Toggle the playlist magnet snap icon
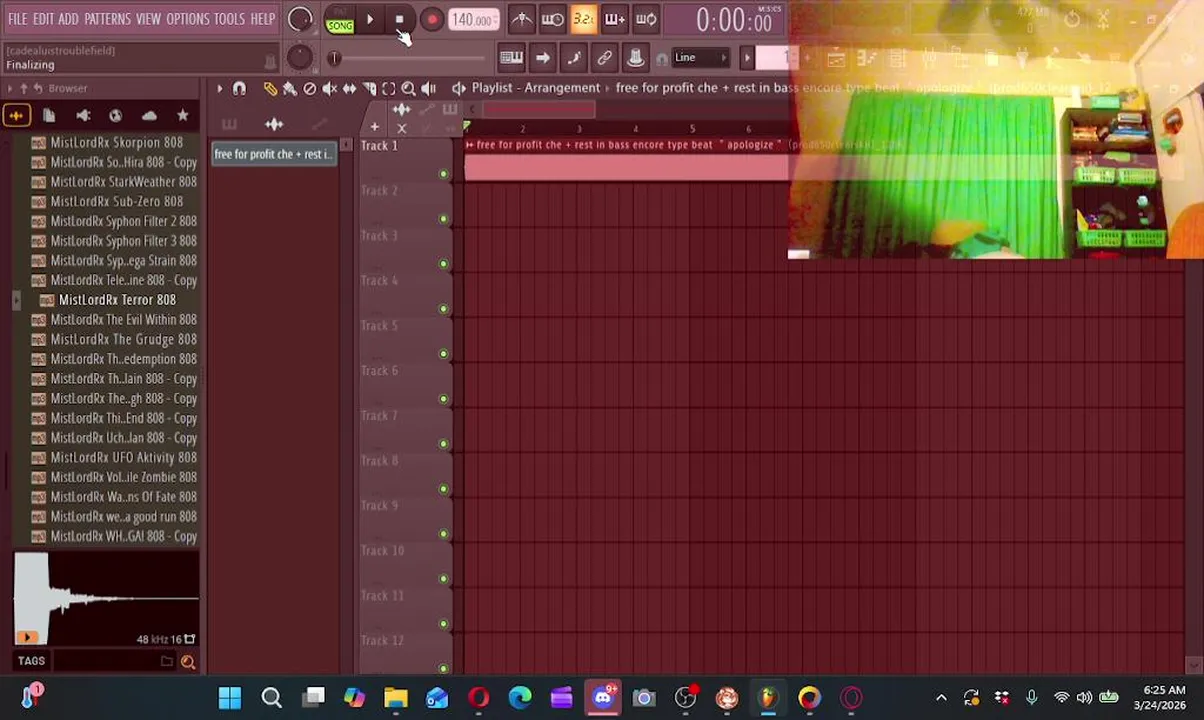 pyautogui.click(x=239, y=89)
